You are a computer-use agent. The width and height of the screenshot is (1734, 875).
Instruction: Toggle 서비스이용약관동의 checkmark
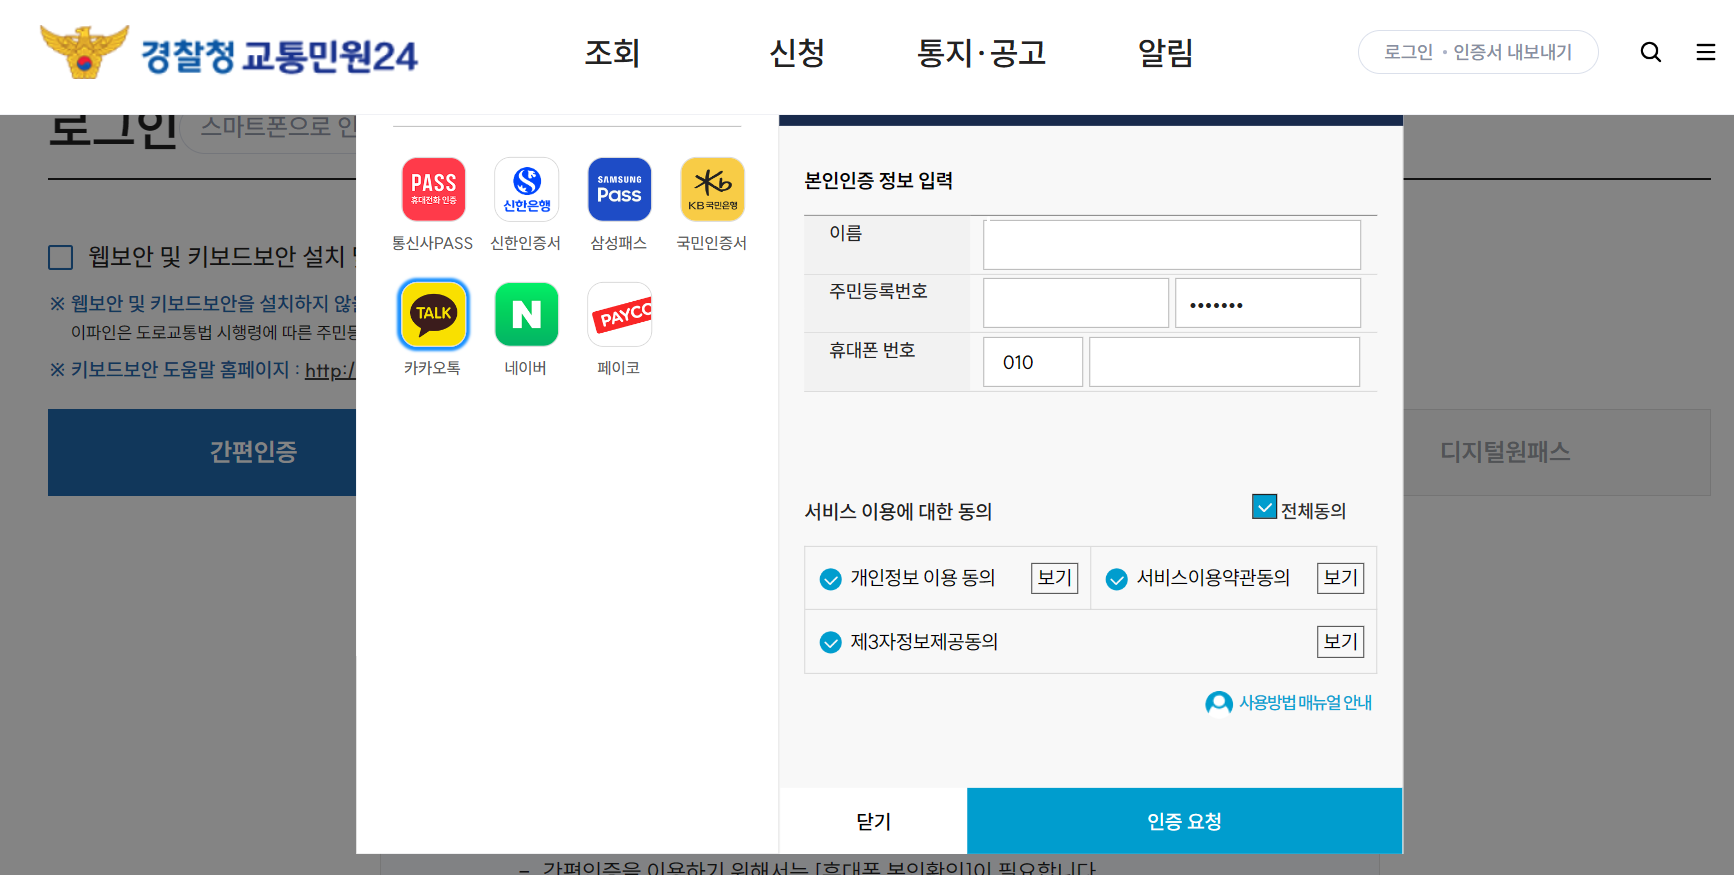point(1117,579)
